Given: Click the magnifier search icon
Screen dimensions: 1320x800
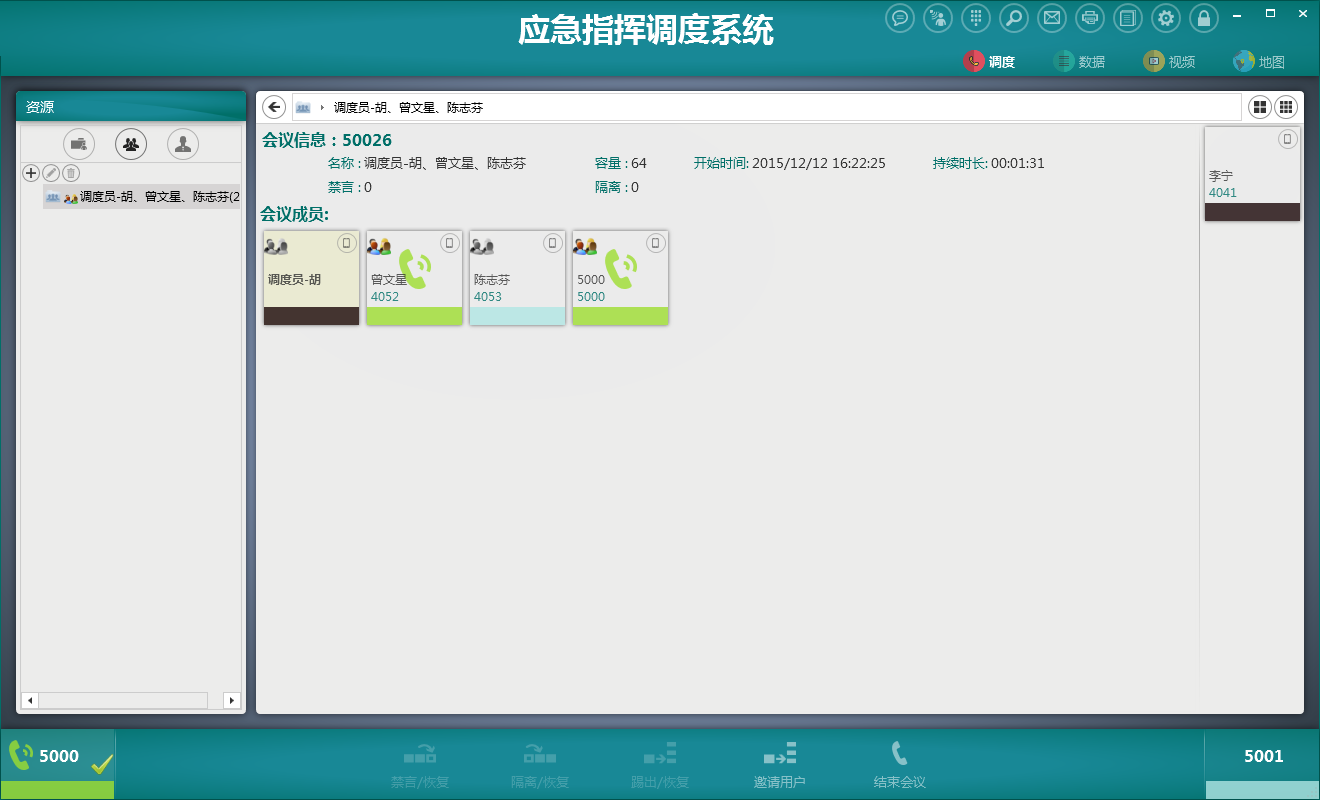Looking at the screenshot, I should pos(1014,18).
